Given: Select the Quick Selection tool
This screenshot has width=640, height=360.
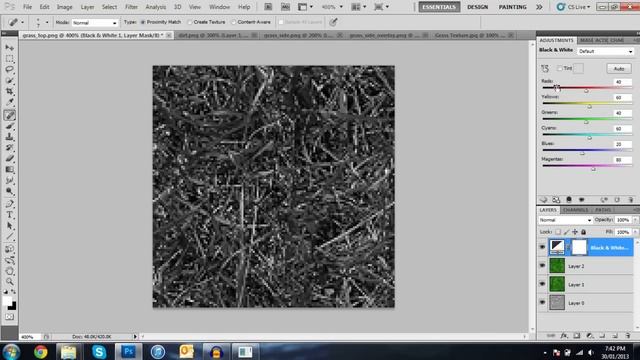Looking at the screenshot, I should (9, 81).
